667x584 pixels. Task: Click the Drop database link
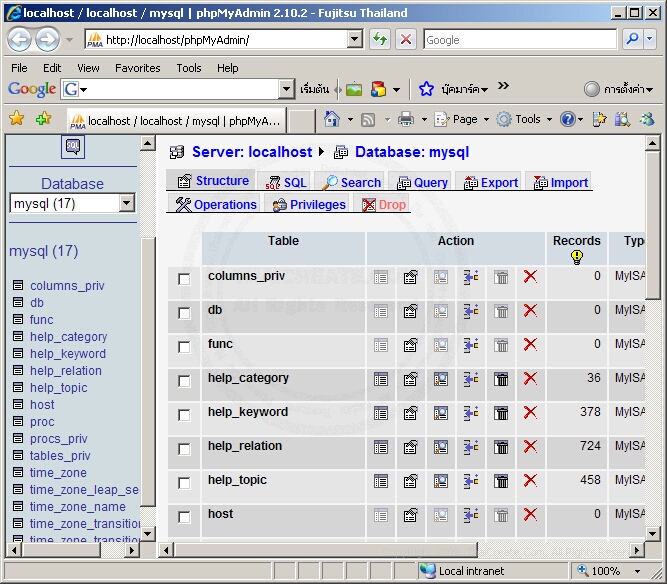pos(384,205)
